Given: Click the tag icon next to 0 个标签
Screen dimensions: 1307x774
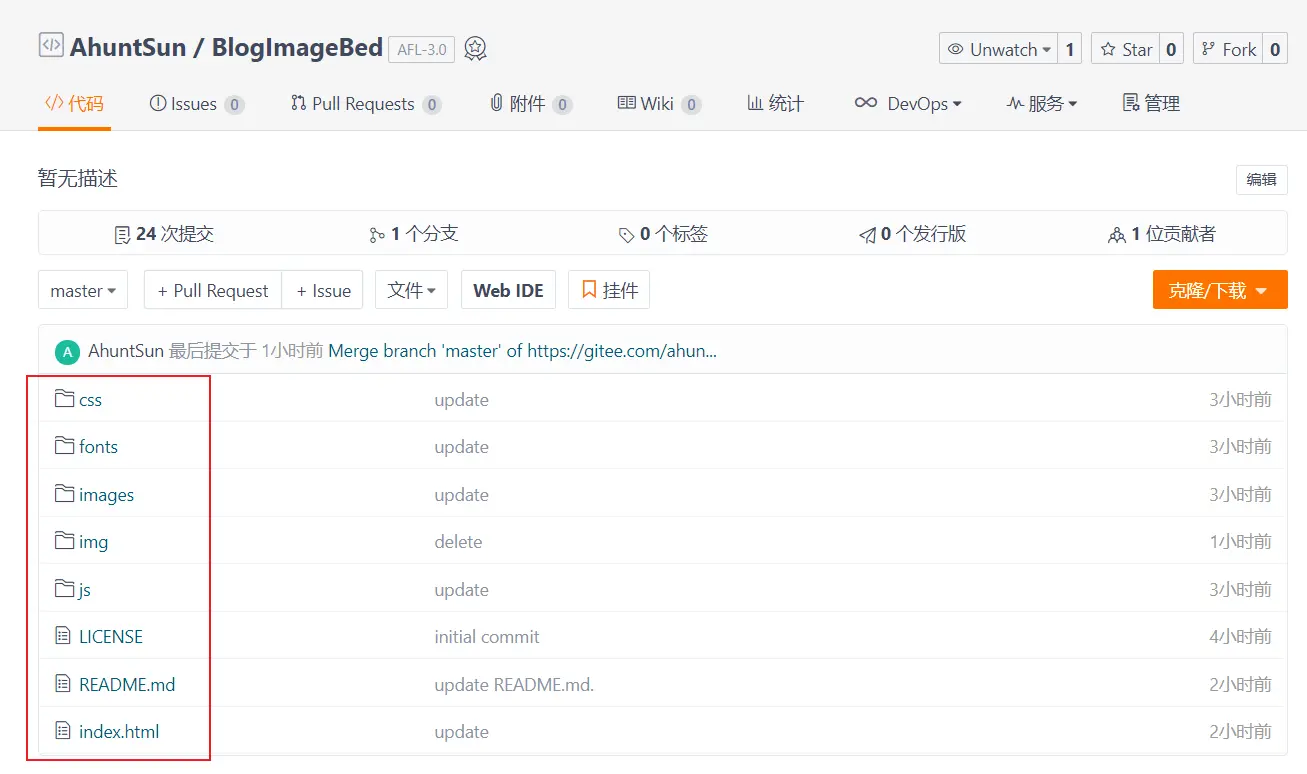Looking at the screenshot, I should [x=627, y=235].
